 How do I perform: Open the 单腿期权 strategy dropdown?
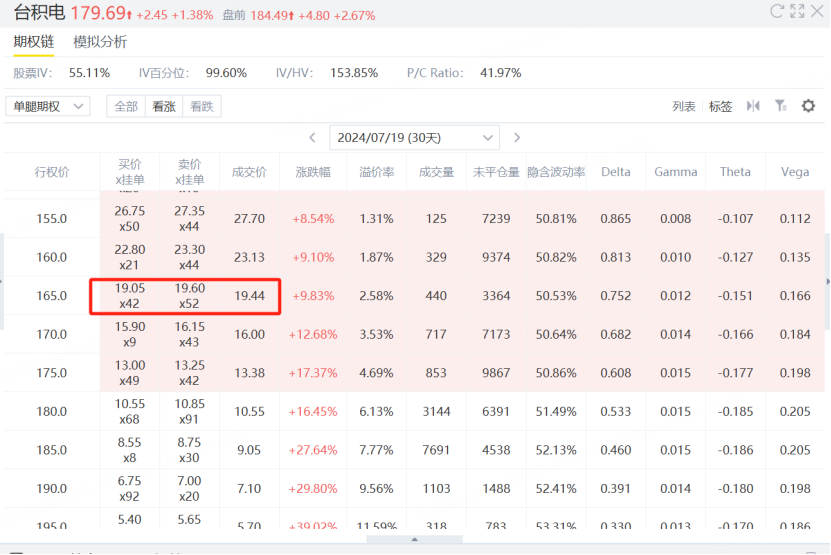[x=48, y=107]
